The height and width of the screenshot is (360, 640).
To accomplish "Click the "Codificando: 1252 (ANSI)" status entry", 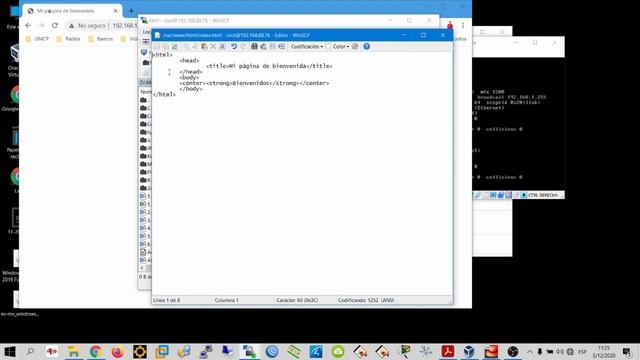I will [x=366, y=300].
